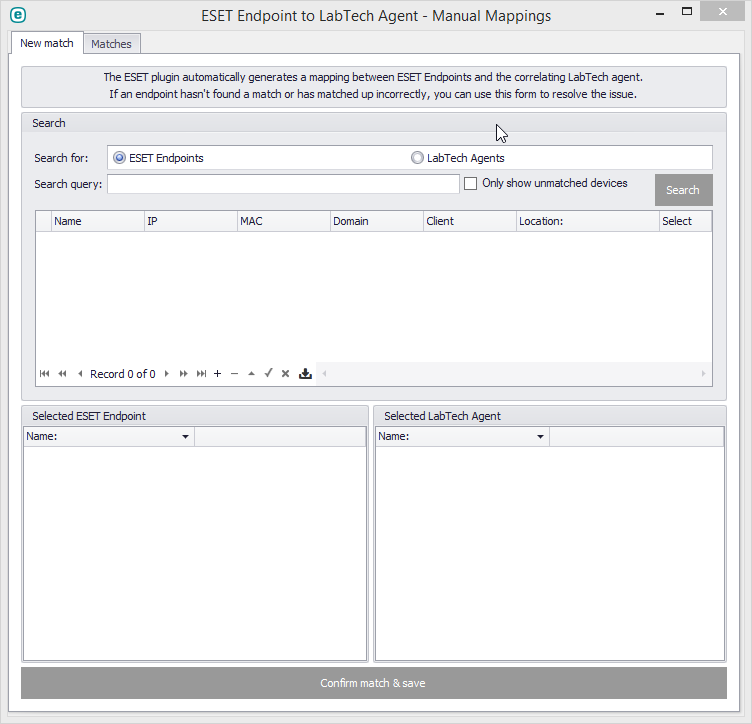The image size is (752, 724).
Task: Click Confirm match & save button
Action: (x=374, y=683)
